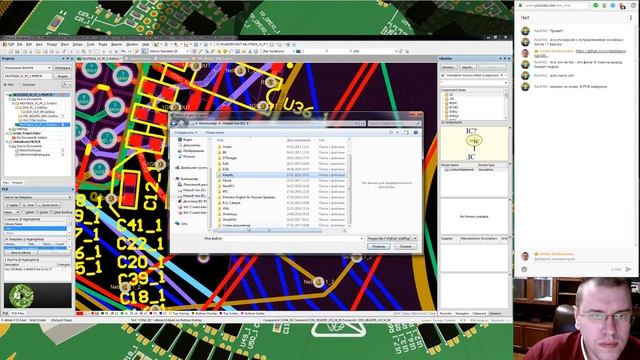This screenshot has height=360, width=640.
Task: Switch to Projects tab below tree
Action: pos(17,182)
